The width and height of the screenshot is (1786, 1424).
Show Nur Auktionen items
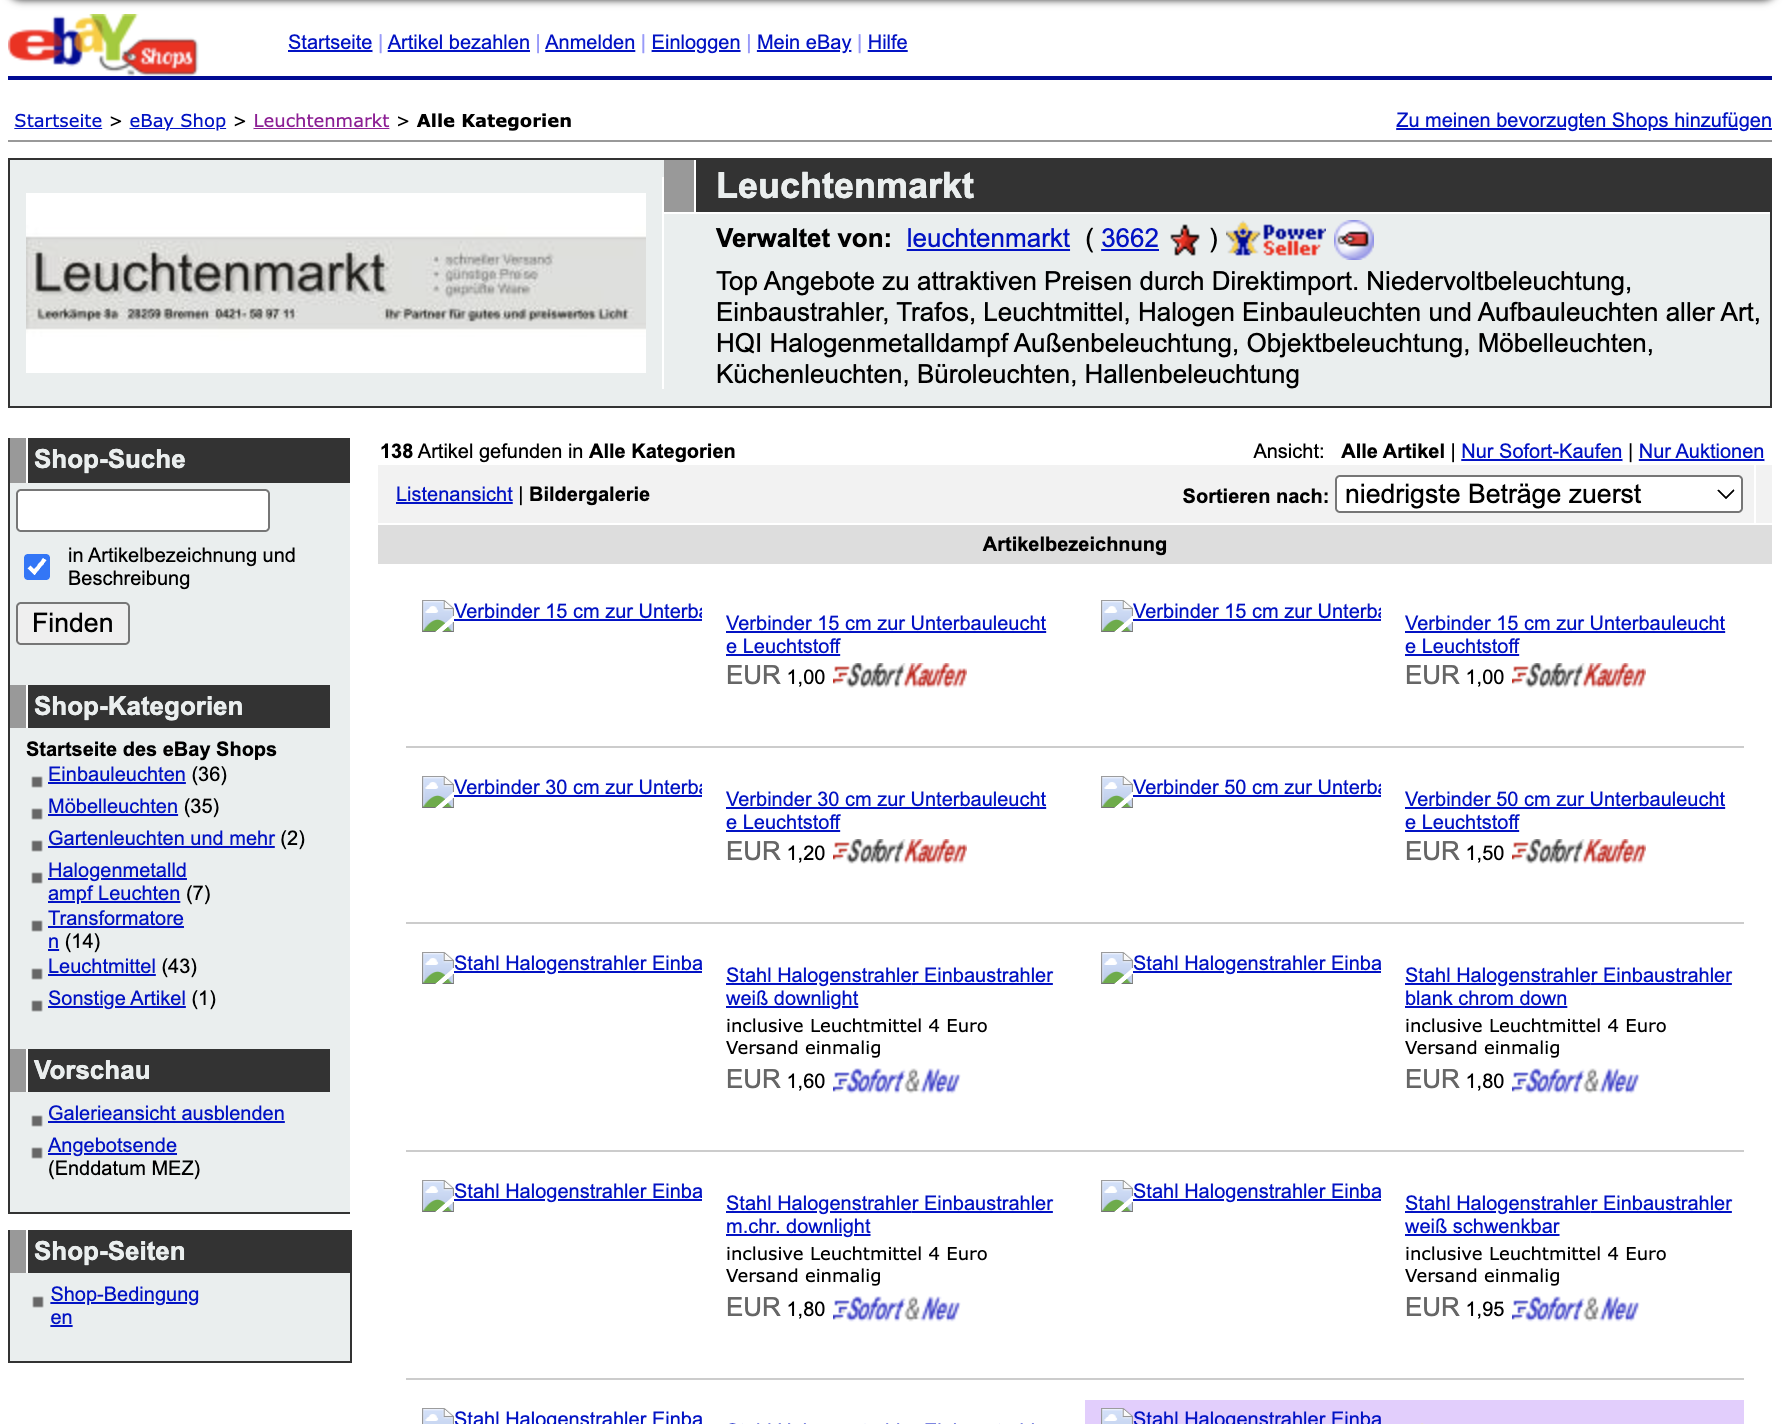[x=1700, y=451]
